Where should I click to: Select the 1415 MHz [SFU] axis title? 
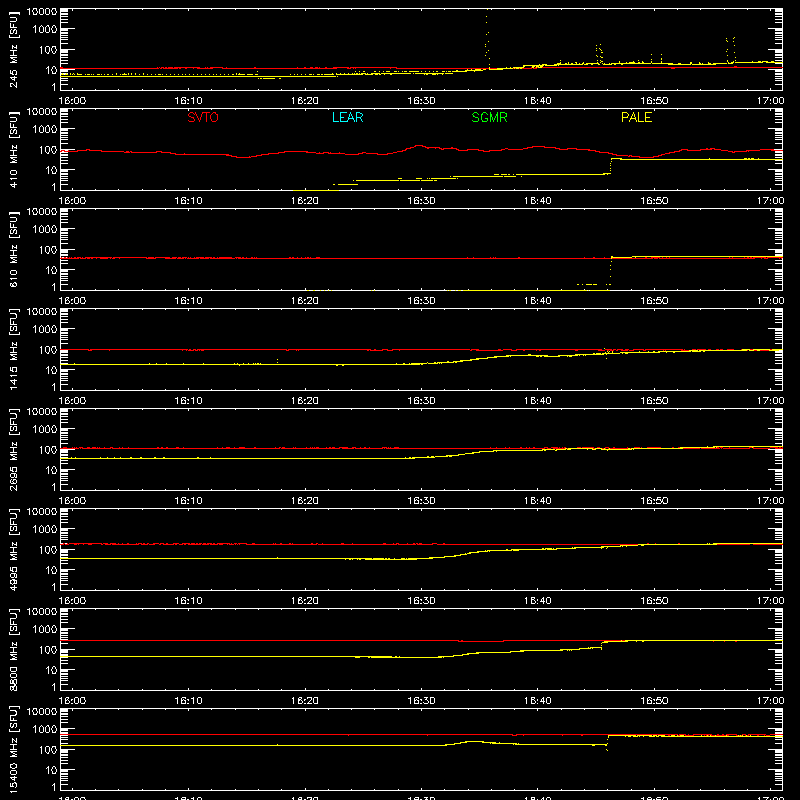tap(13, 349)
